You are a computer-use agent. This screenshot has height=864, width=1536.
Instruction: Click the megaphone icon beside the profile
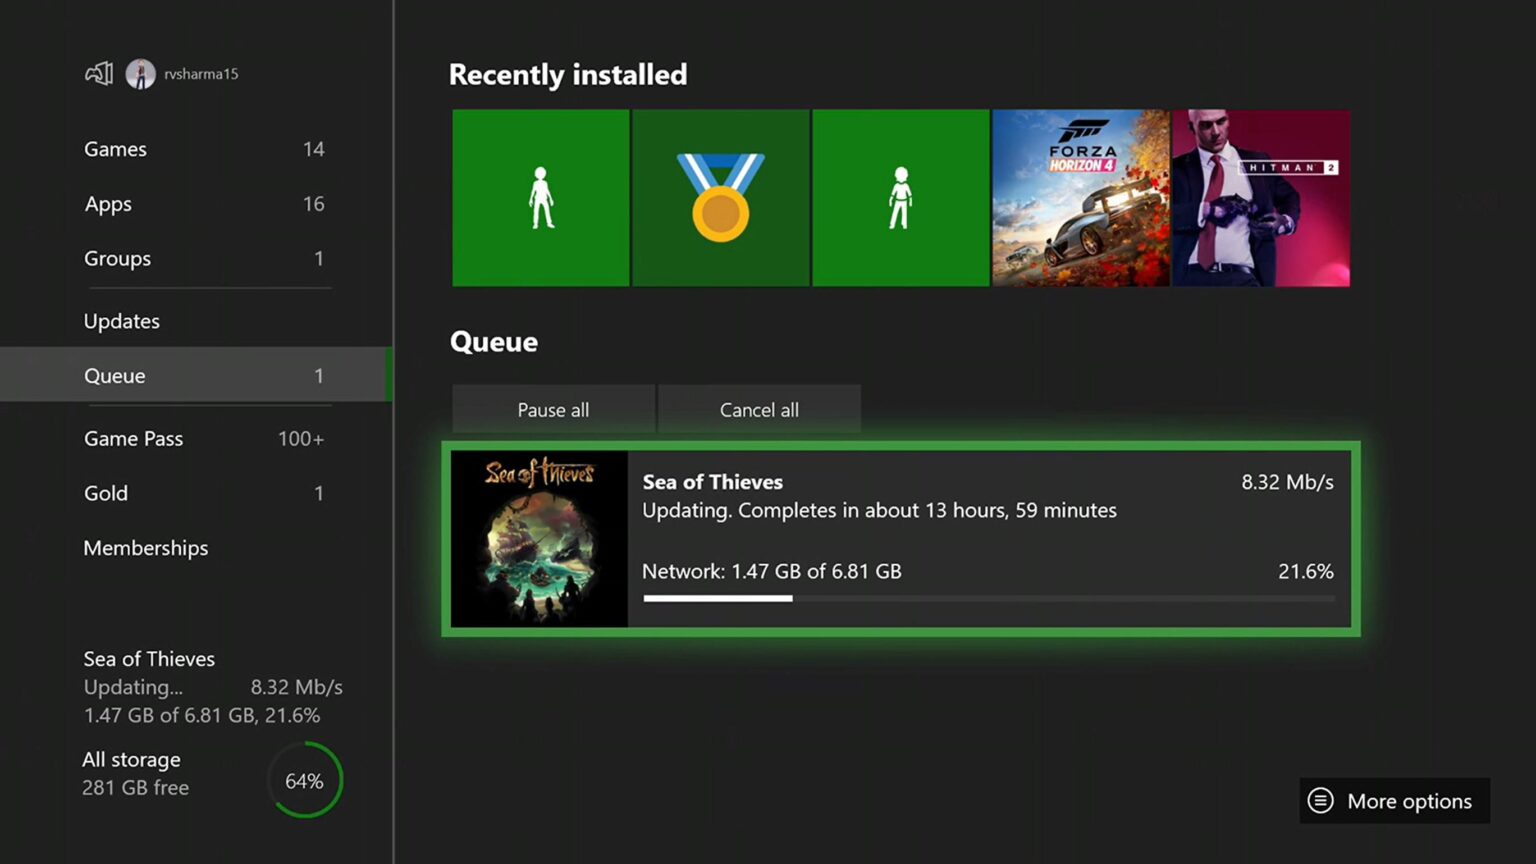[99, 73]
